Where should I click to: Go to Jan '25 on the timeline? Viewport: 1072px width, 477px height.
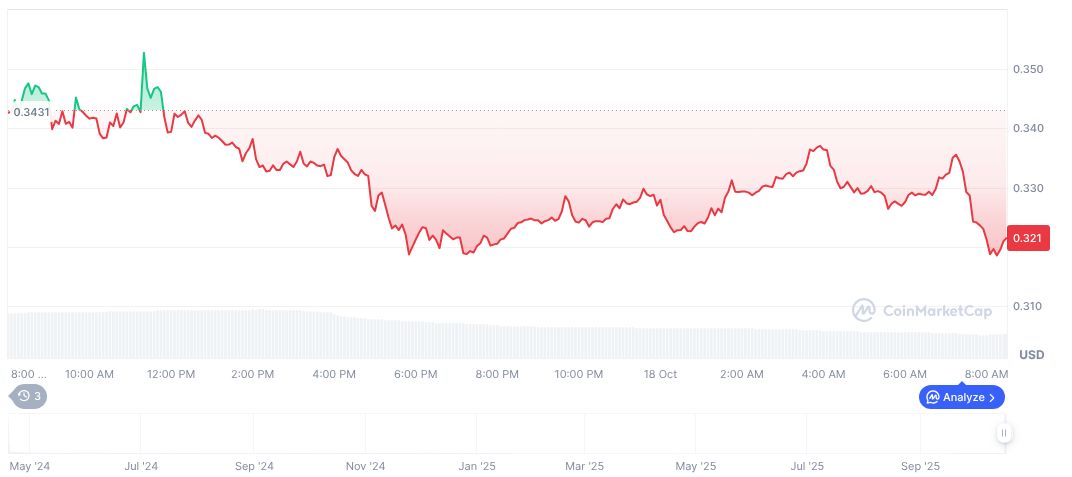pyautogui.click(x=477, y=466)
